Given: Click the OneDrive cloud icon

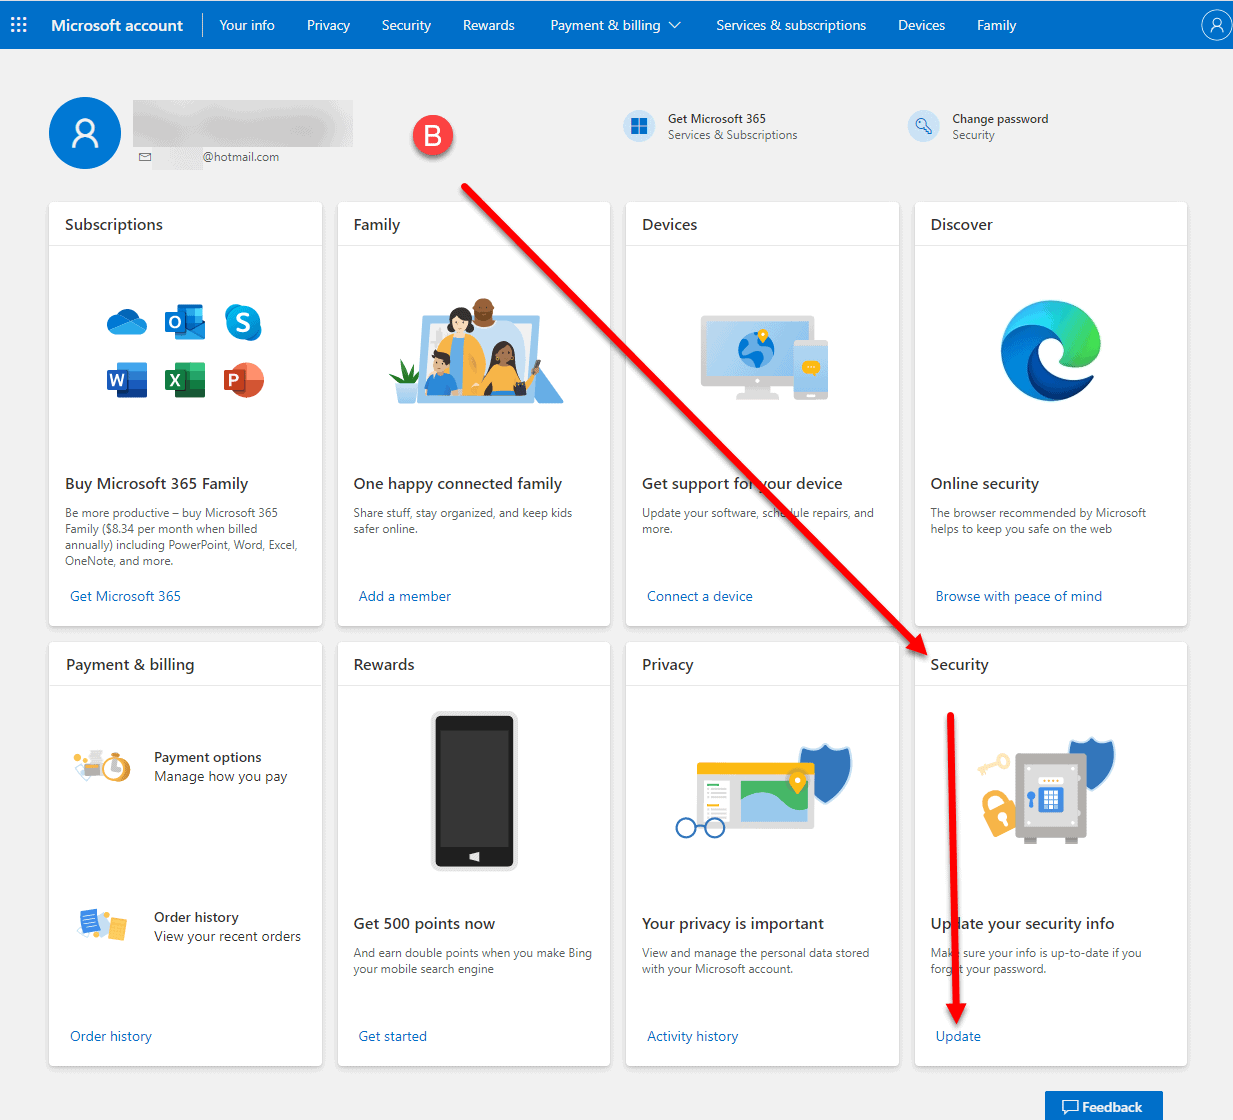Looking at the screenshot, I should [x=127, y=322].
